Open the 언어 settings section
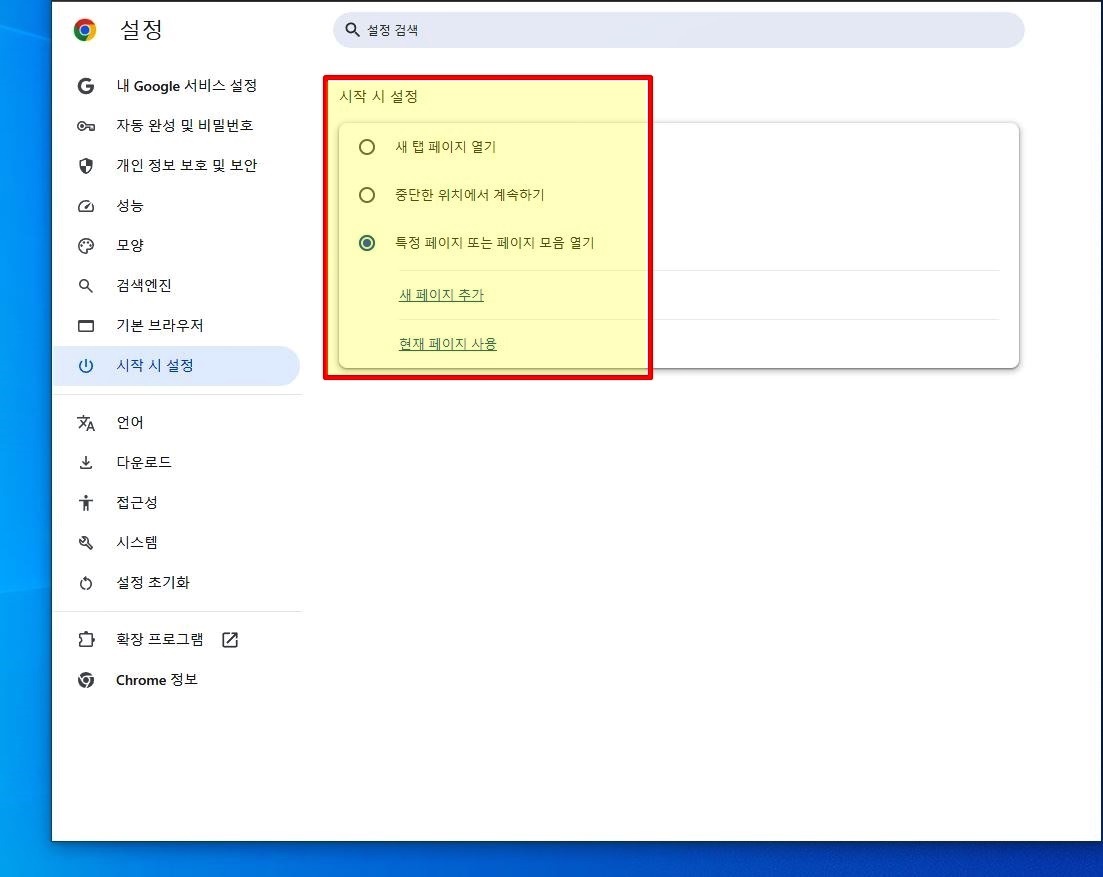1103x877 pixels. 177,423
